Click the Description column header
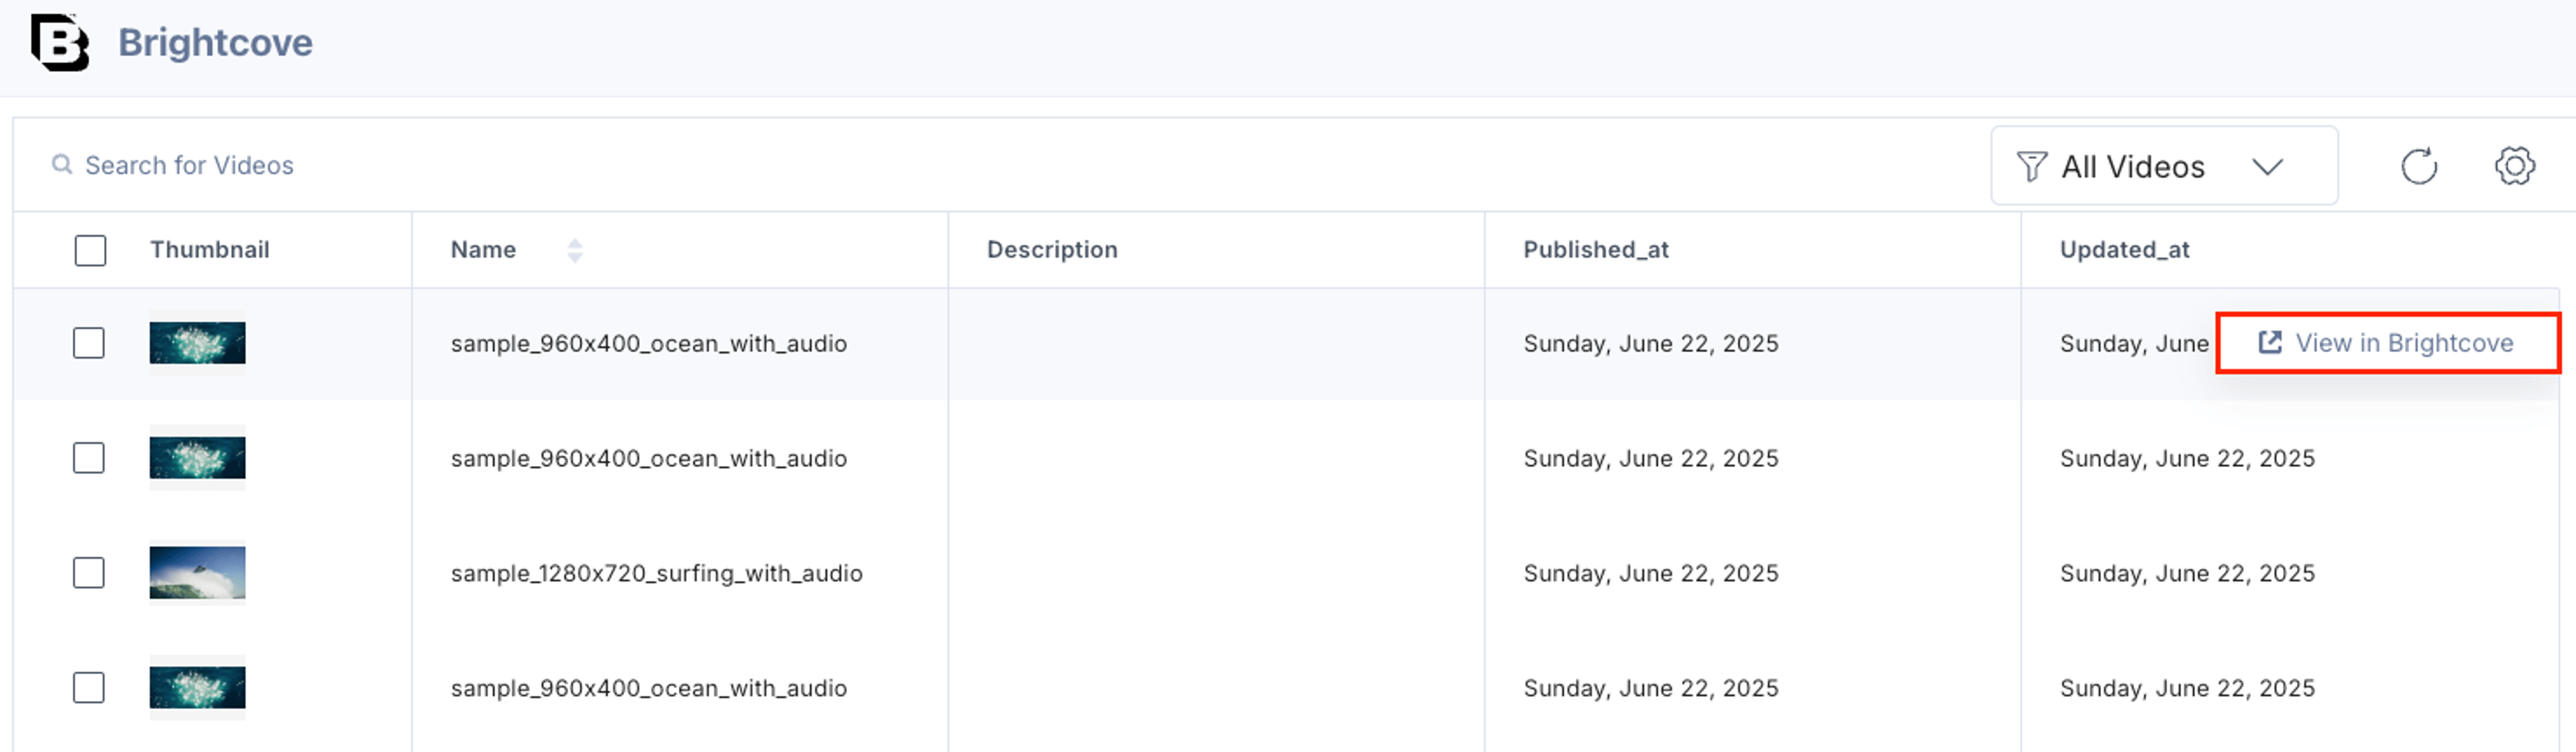The width and height of the screenshot is (2576, 752). 1052,249
